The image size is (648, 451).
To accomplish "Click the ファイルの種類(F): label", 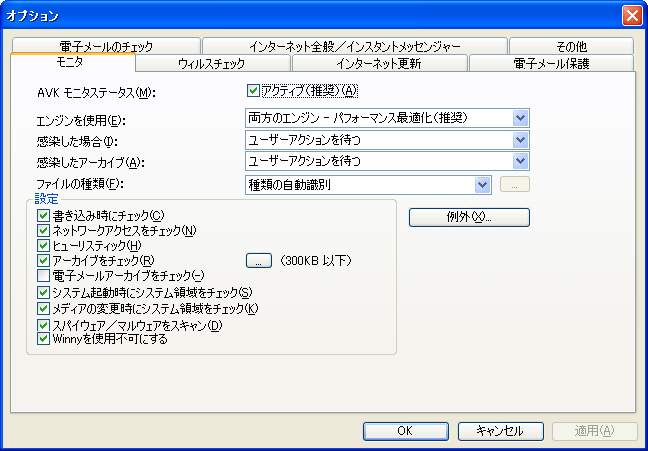I will pyautogui.click(x=80, y=183).
